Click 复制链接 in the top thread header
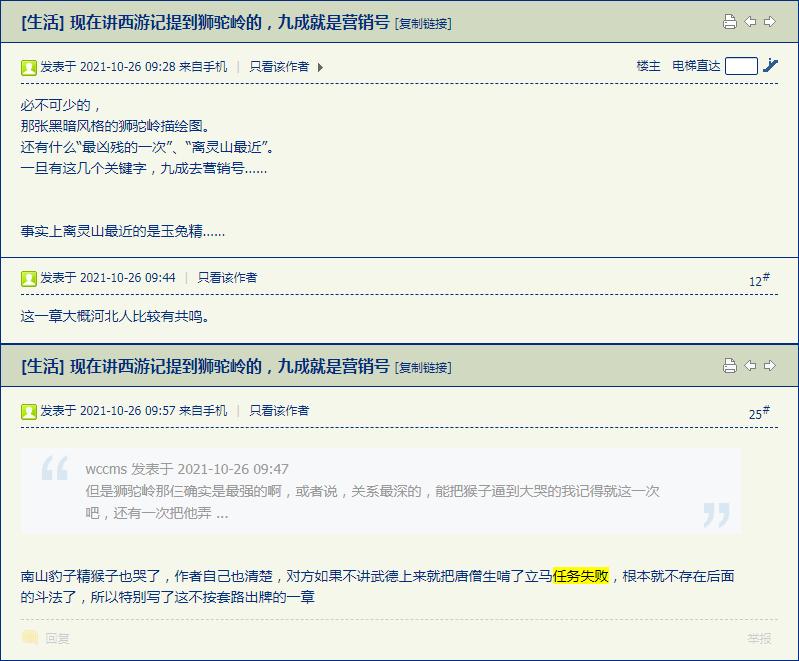The width and height of the screenshot is (799, 661). tap(423, 23)
